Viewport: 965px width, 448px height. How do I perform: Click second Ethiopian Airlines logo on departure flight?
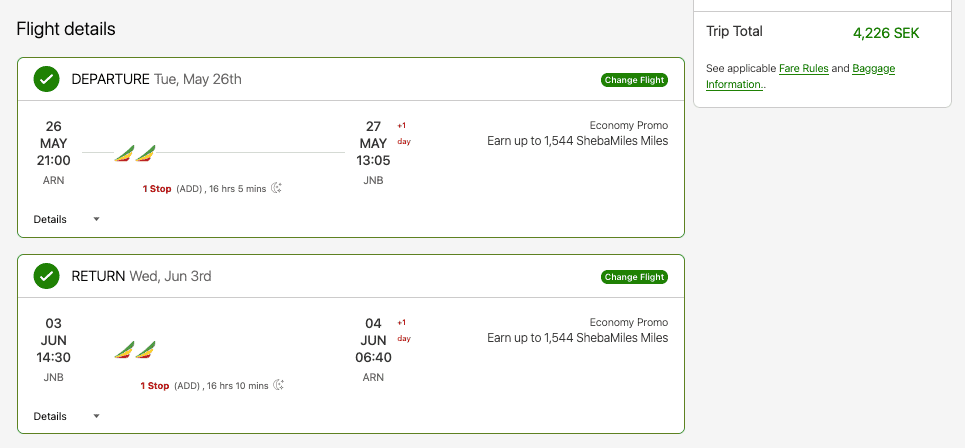(x=146, y=153)
